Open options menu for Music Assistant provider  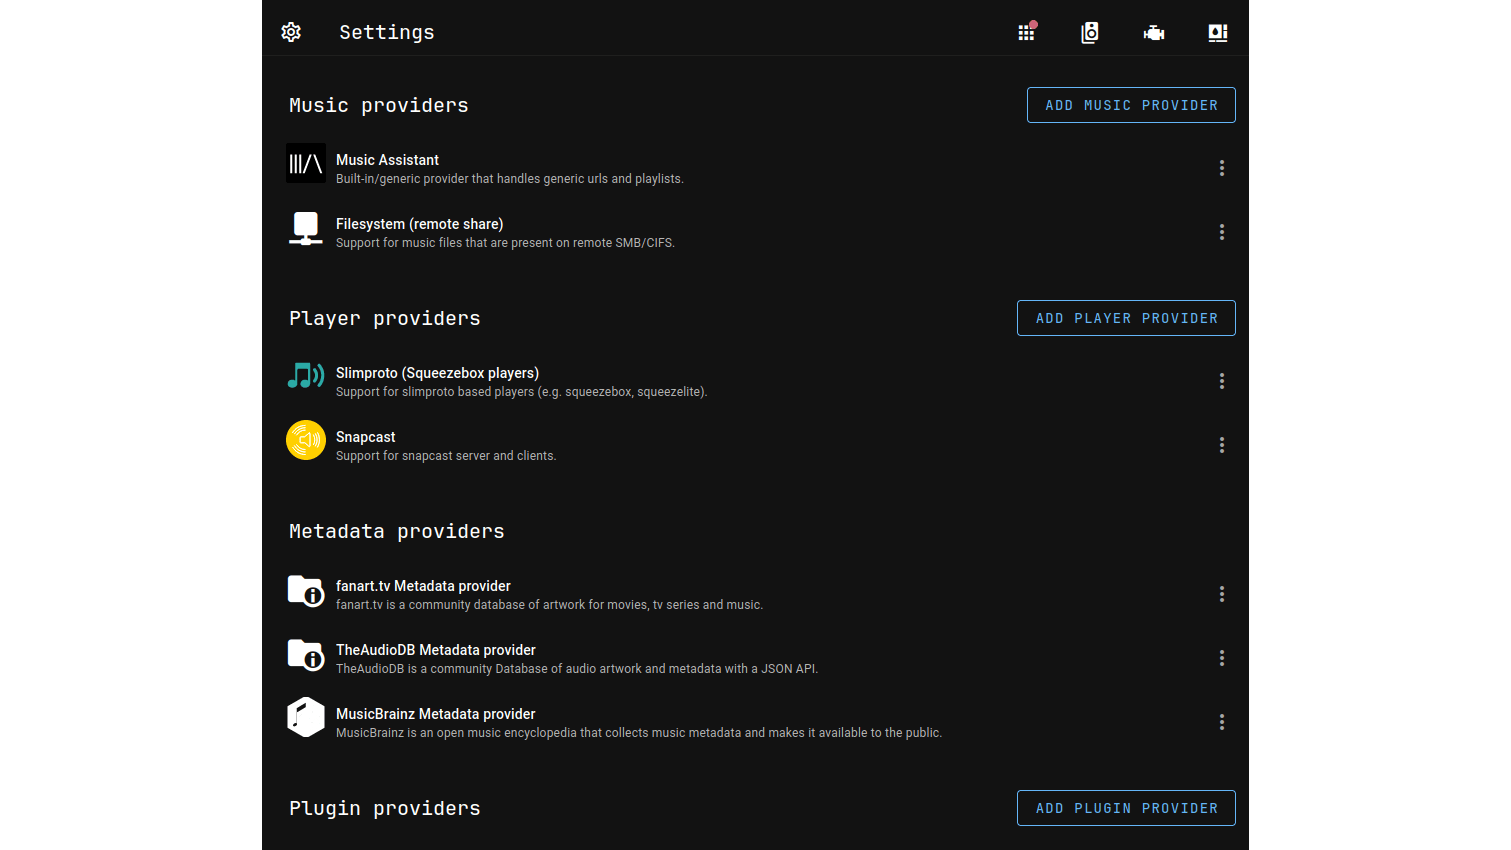coord(1221,168)
